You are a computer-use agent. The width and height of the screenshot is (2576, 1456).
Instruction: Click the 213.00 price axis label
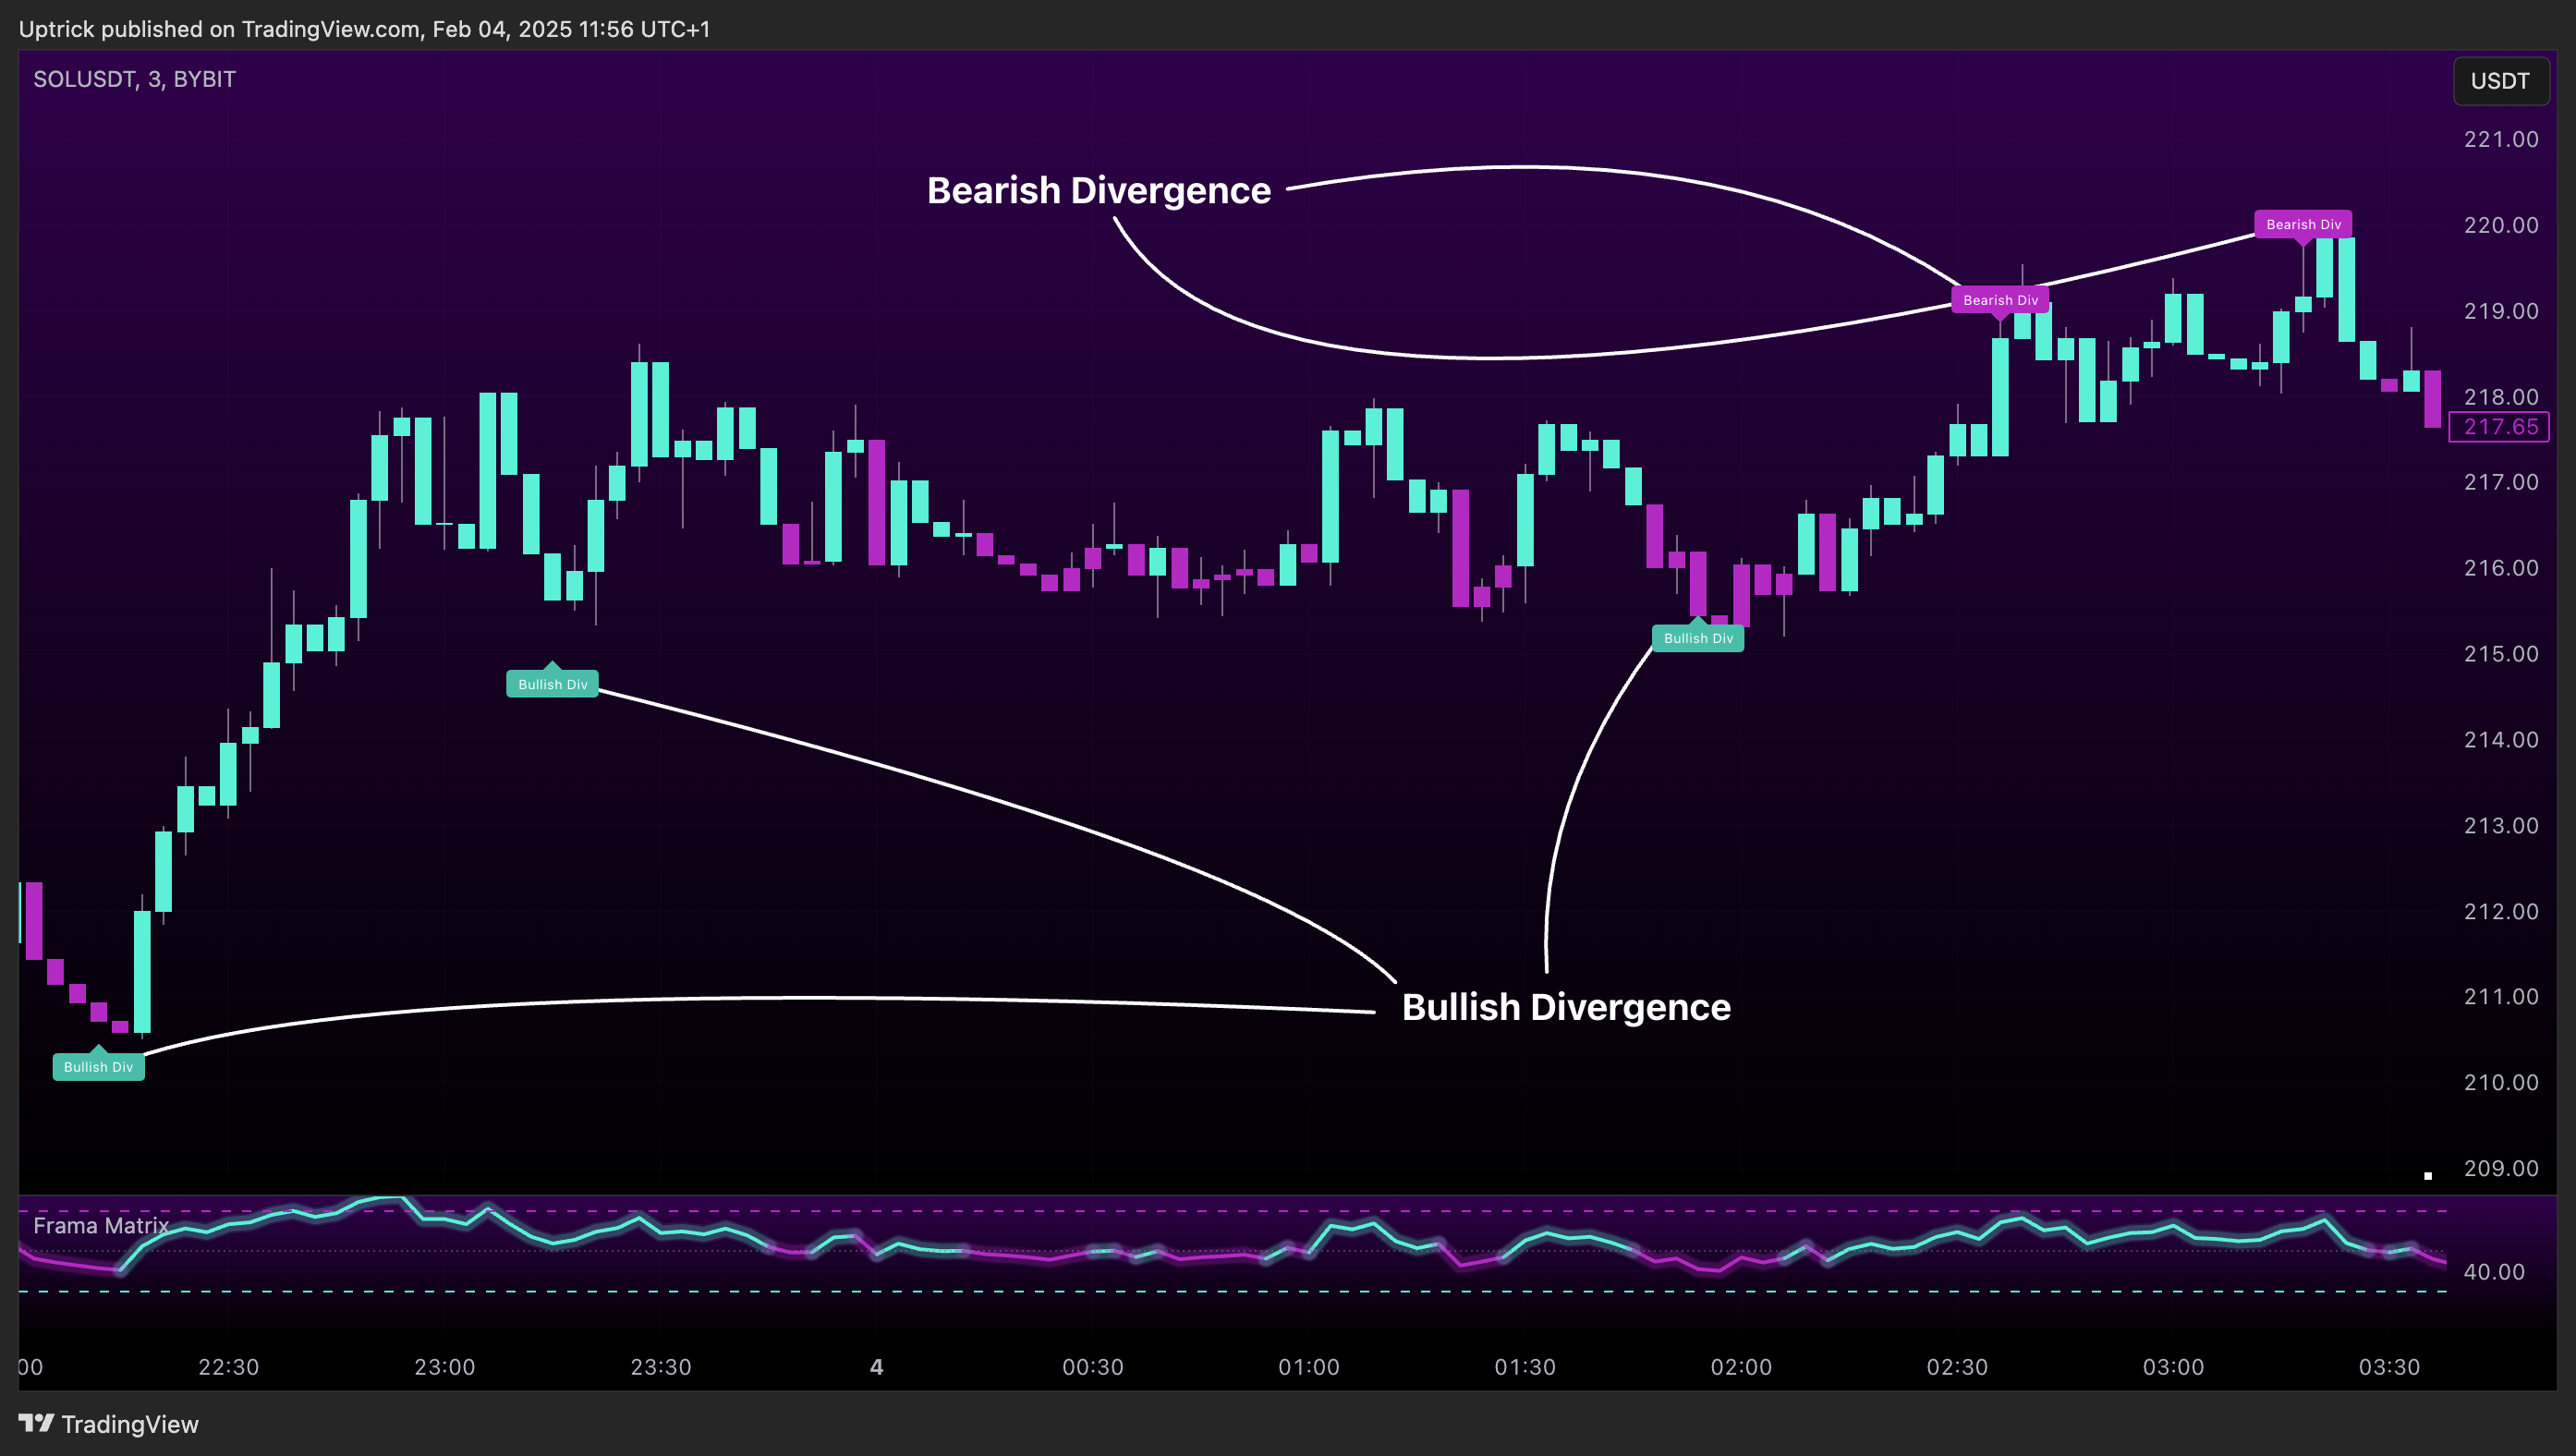pyautogui.click(x=2501, y=826)
